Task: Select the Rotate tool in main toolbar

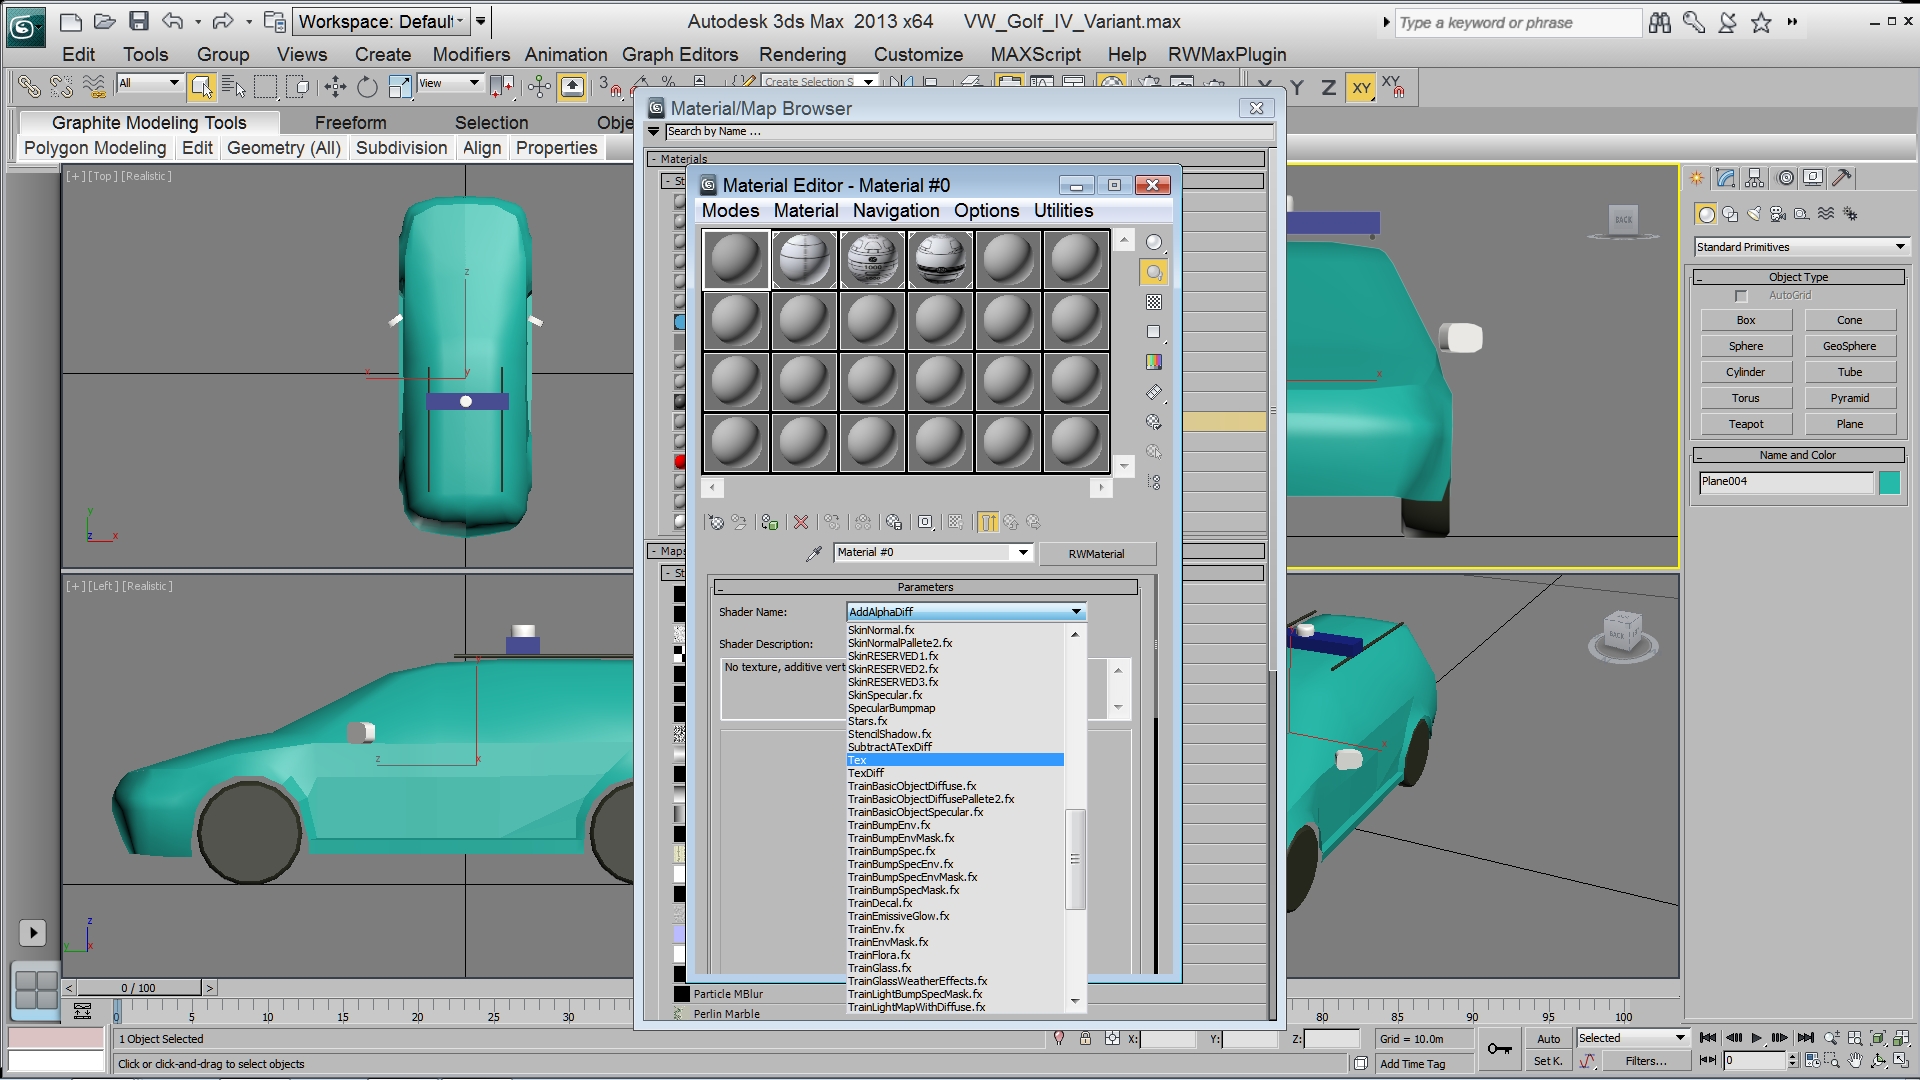Action: click(367, 88)
